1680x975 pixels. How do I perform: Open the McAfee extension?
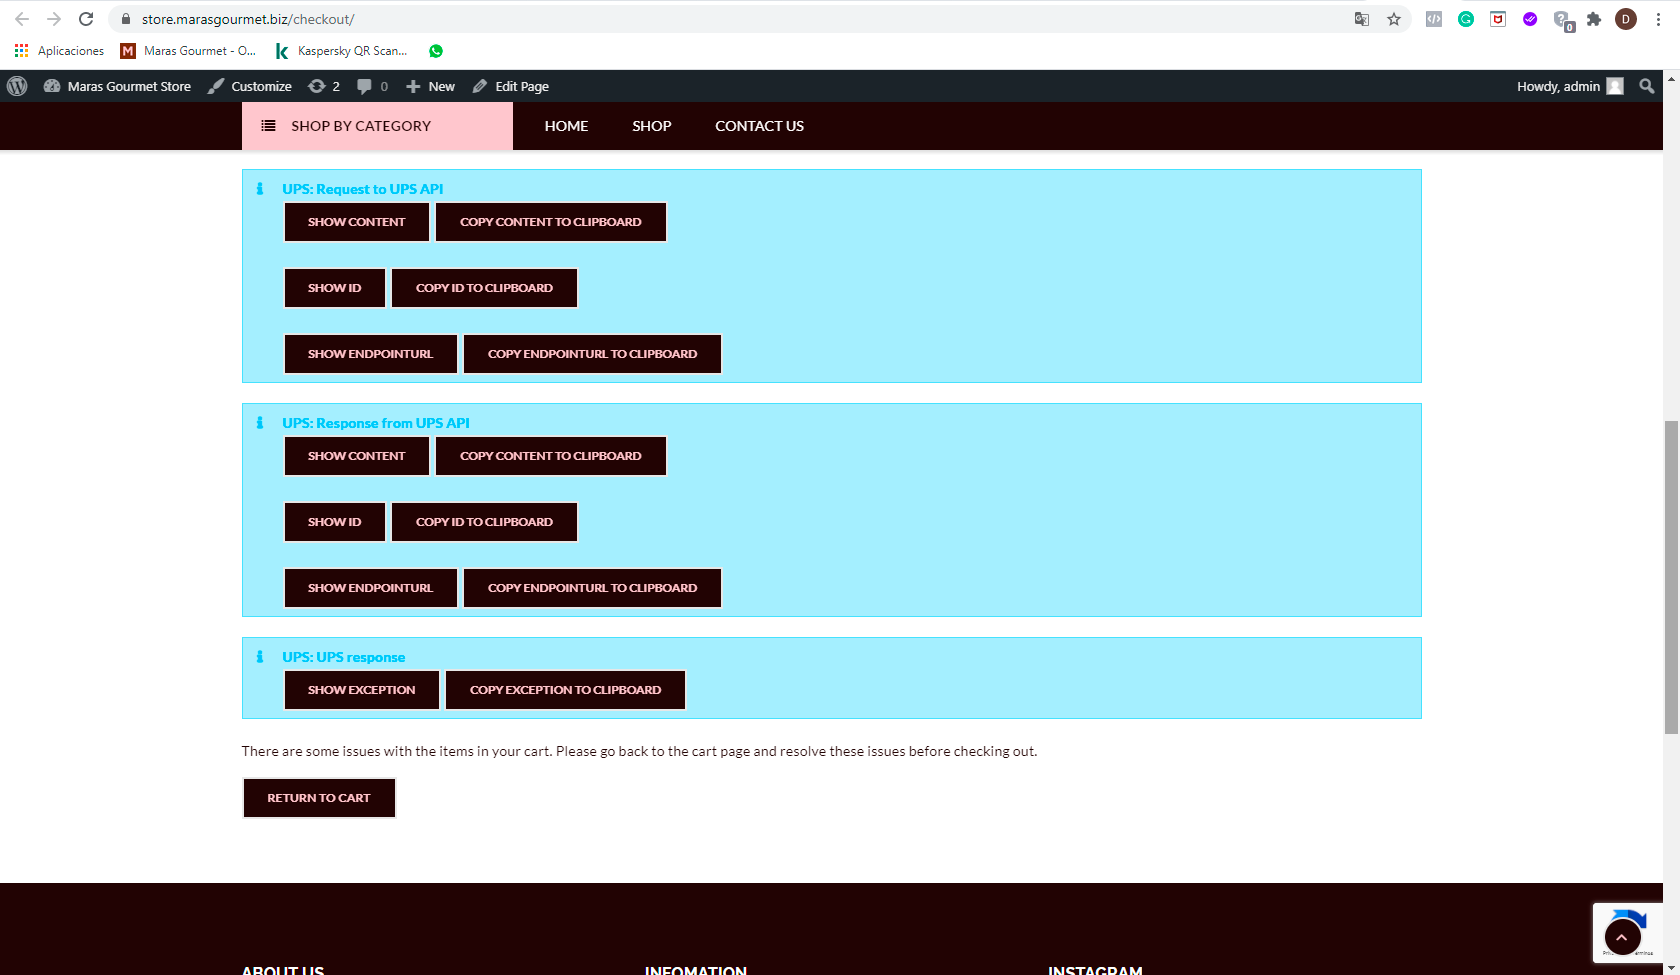pos(1498,19)
